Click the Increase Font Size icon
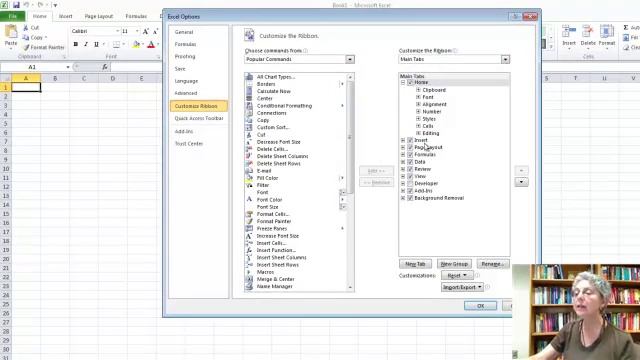Screen dimensions: 640x360 146,31
